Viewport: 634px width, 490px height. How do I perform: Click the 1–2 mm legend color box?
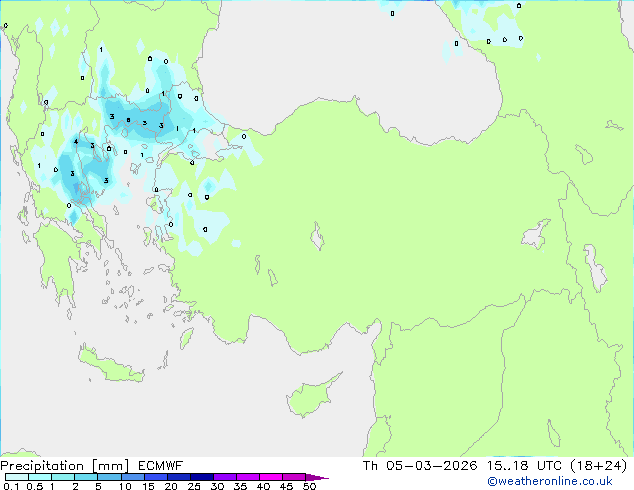[x=63, y=477]
